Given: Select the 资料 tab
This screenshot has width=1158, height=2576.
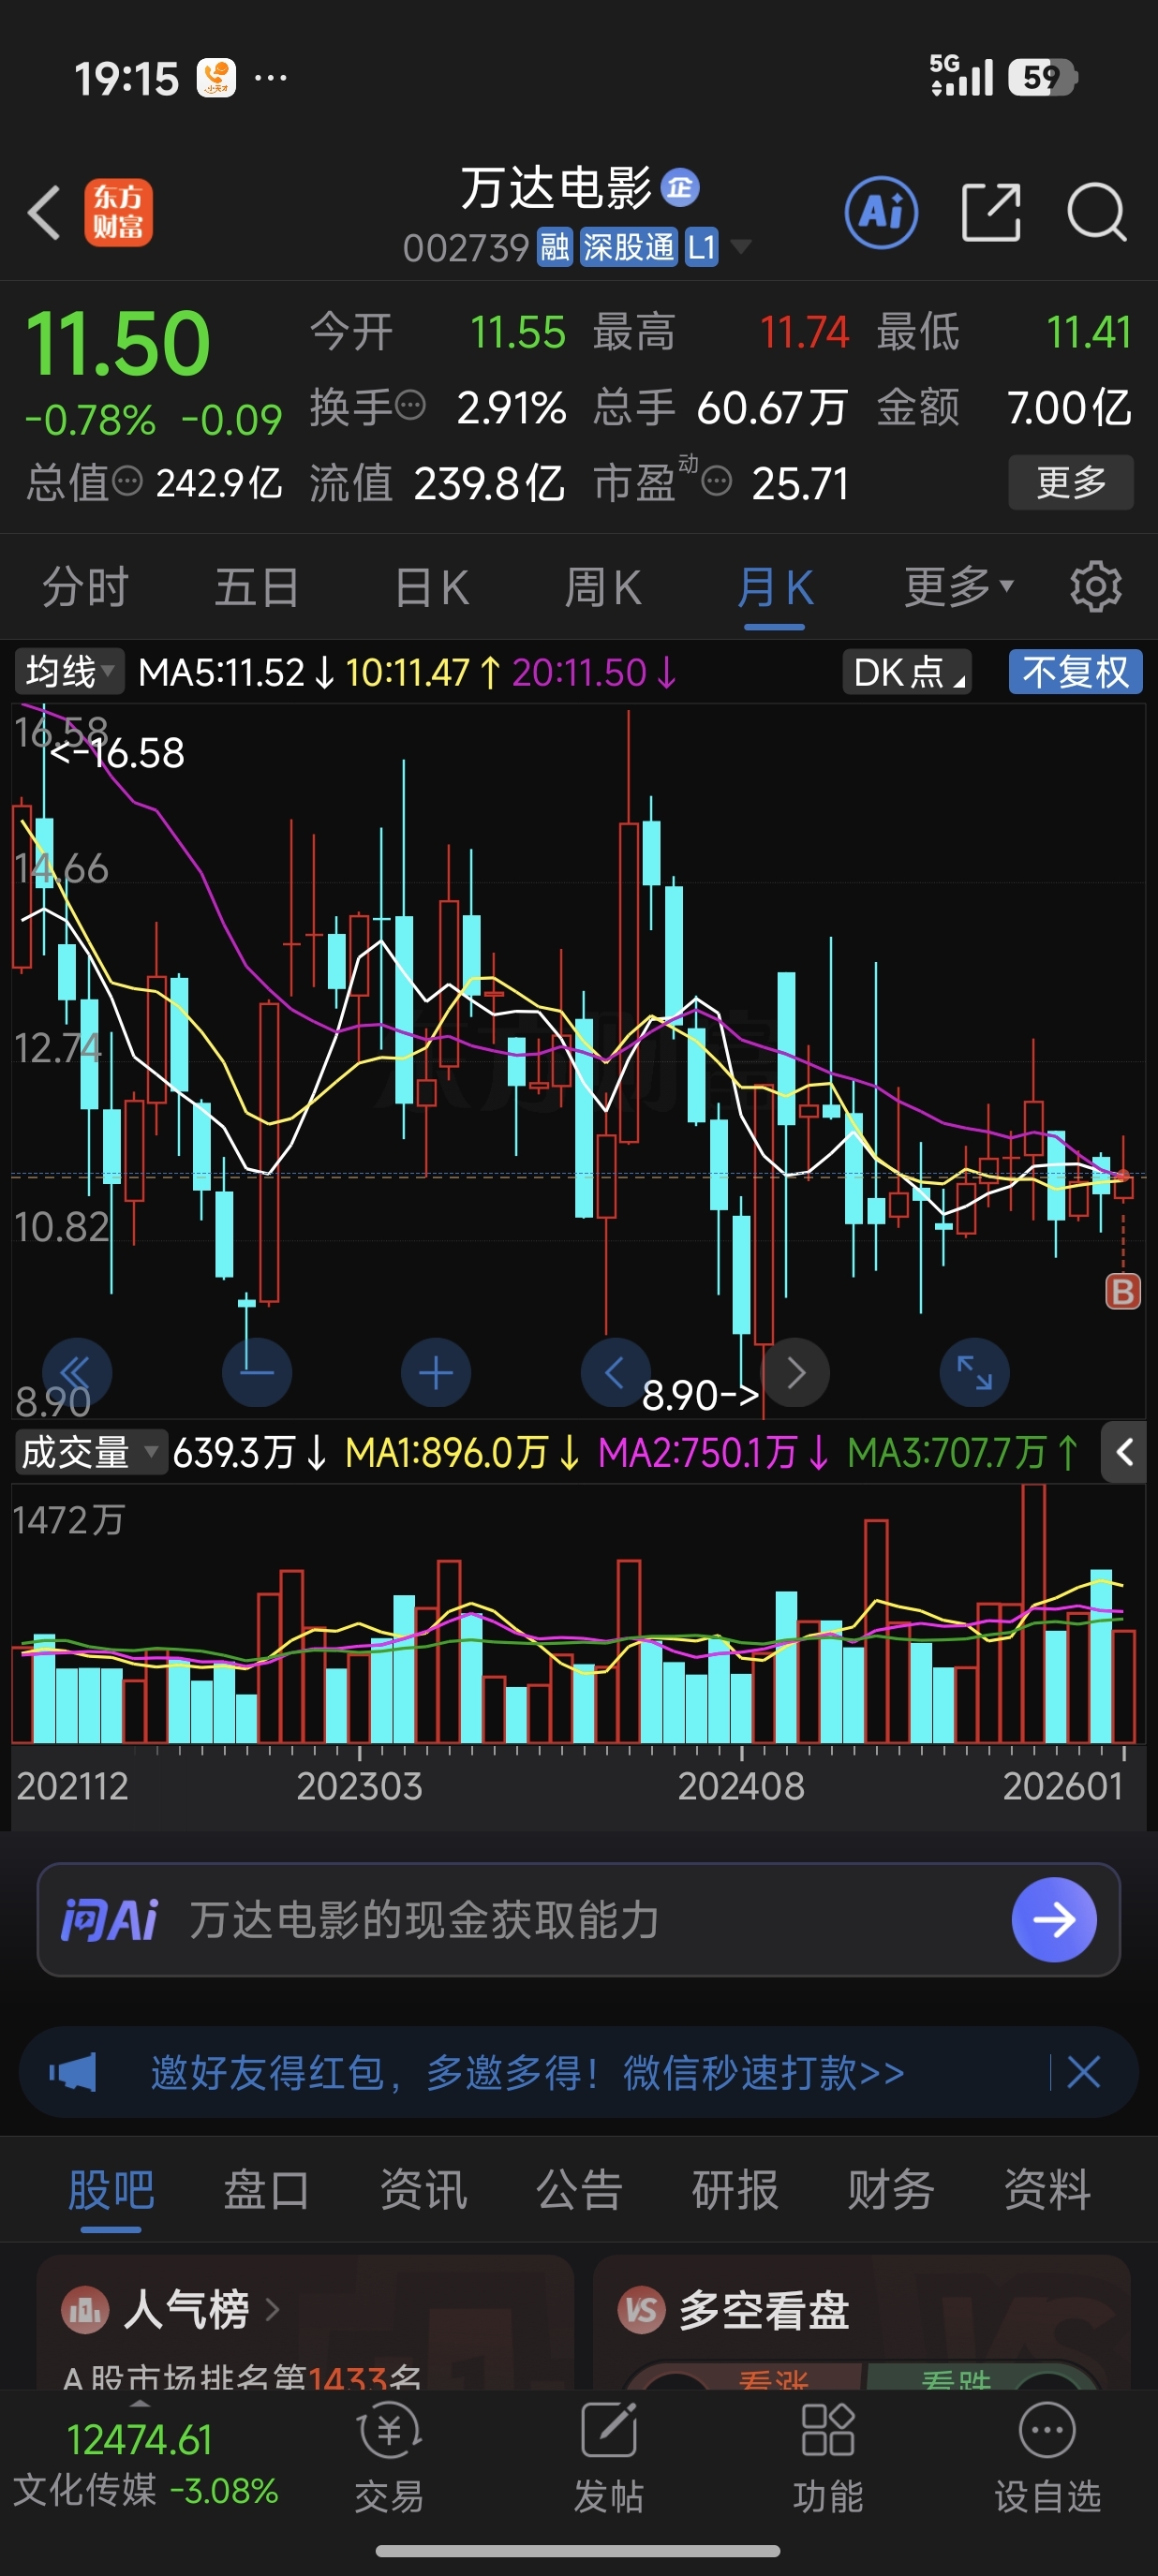Looking at the screenshot, I should point(1047,2189).
